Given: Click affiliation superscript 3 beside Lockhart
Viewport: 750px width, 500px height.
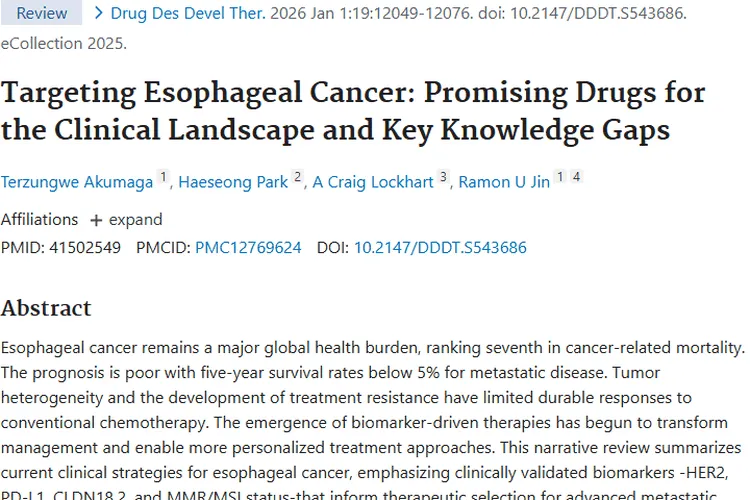Looking at the screenshot, I should click(x=443, y=178).
